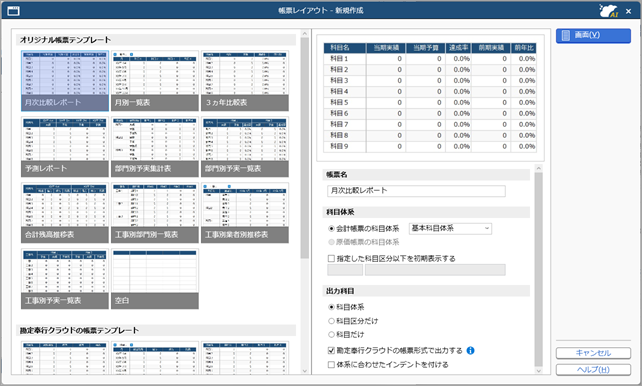Viewport: 642px width, 386px height.
Task: Choose 科目区分だけ radio option
Action: click(331, 321)
